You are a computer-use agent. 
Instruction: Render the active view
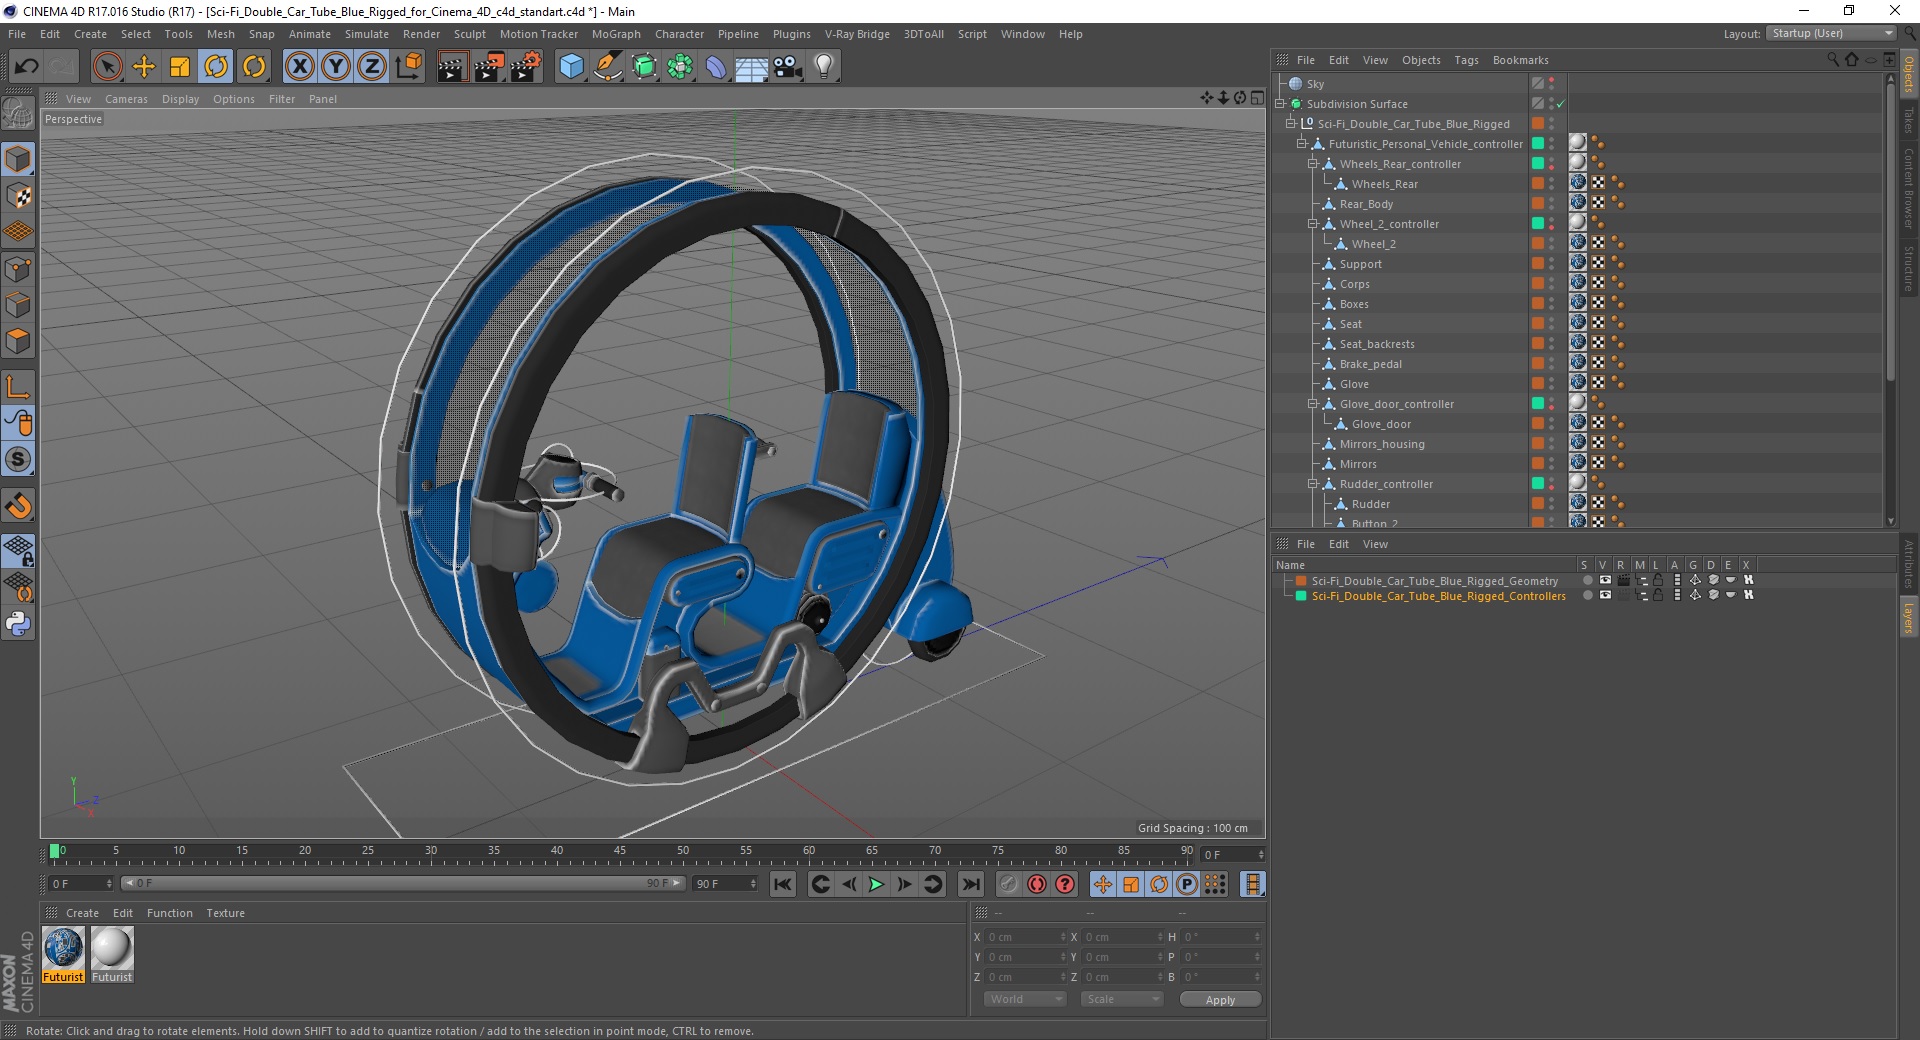(x=452, y=67)
